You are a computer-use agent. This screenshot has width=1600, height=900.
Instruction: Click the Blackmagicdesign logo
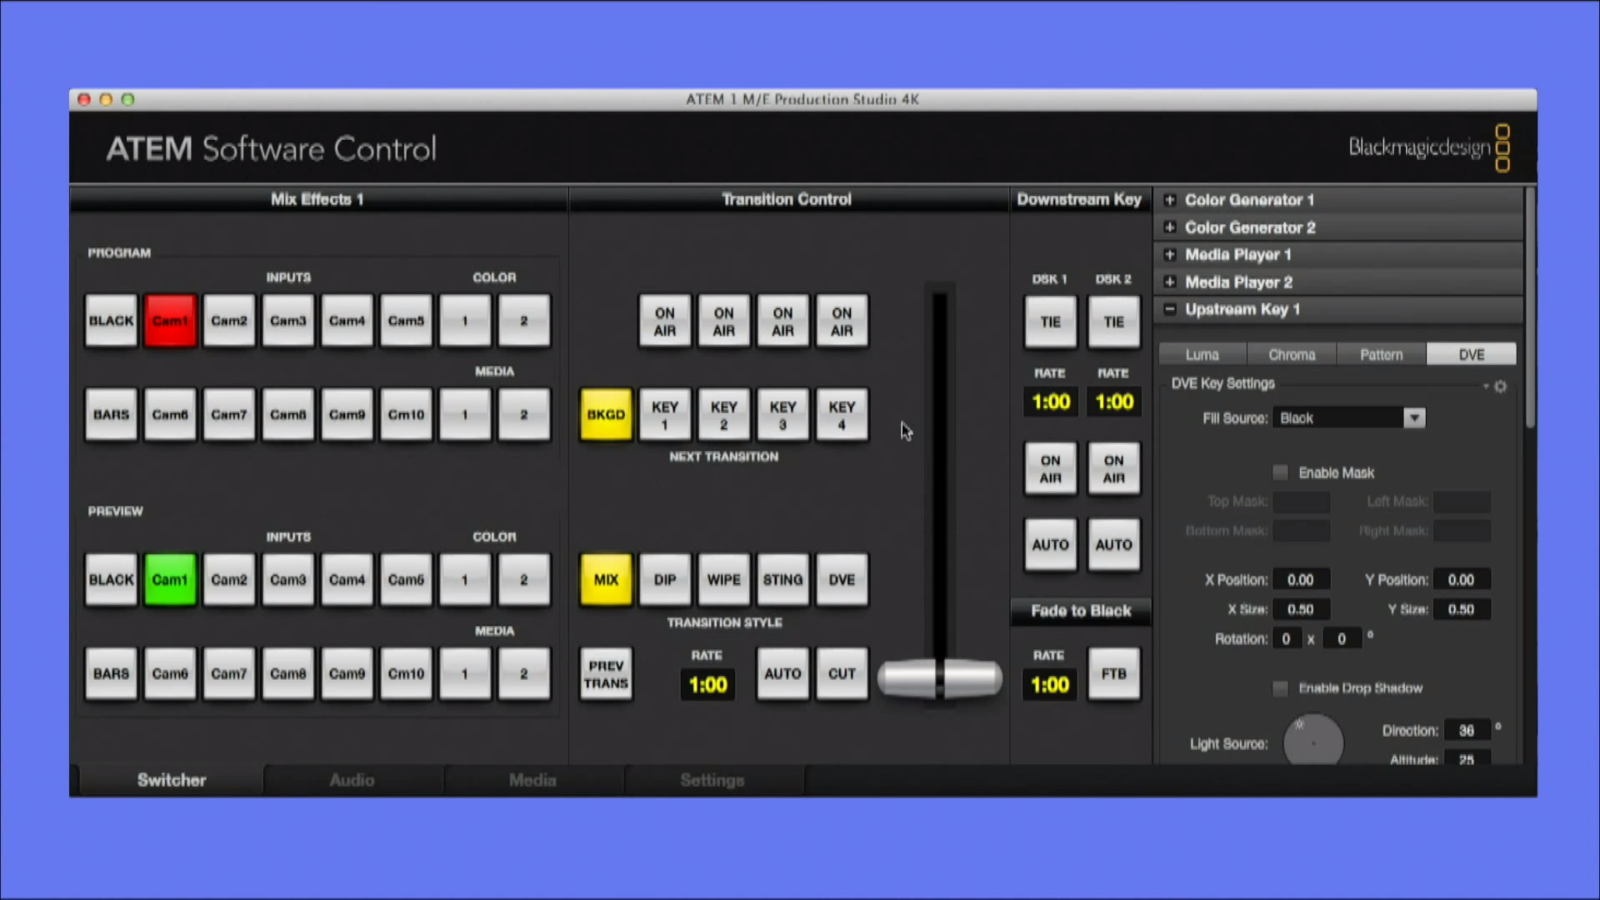[1429, 148]
